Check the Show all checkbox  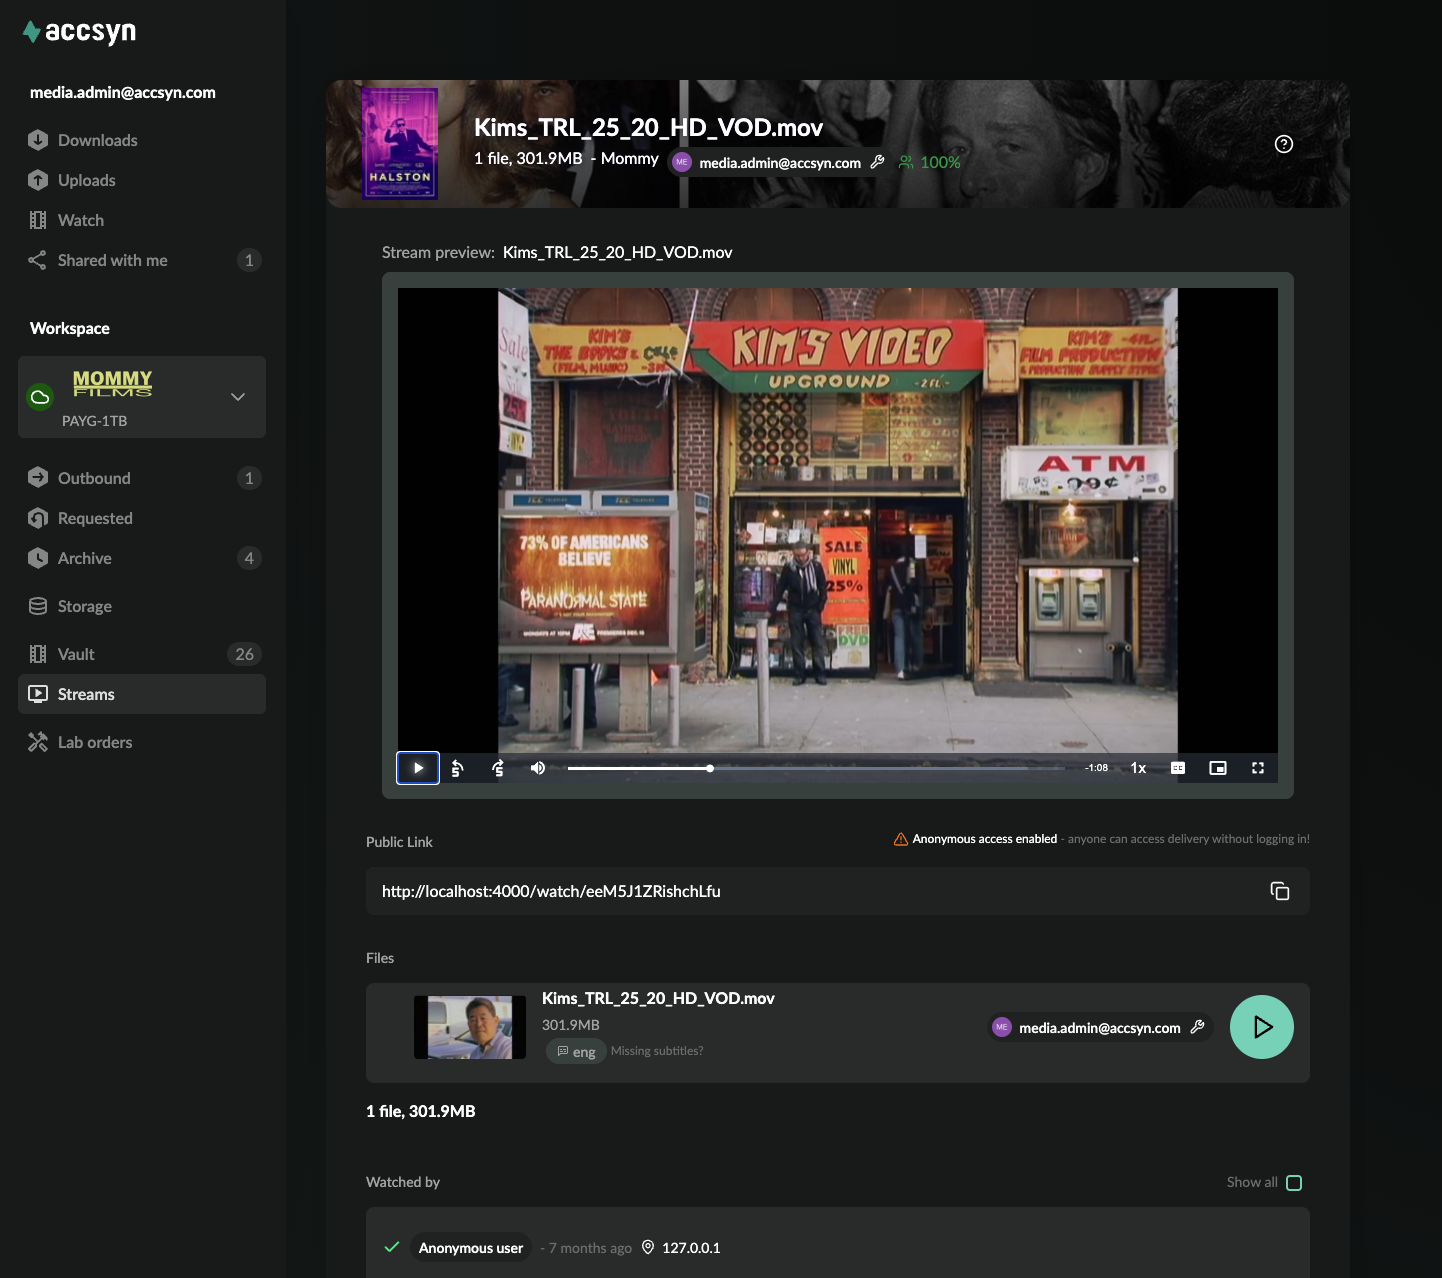tap(1294, 1183)
